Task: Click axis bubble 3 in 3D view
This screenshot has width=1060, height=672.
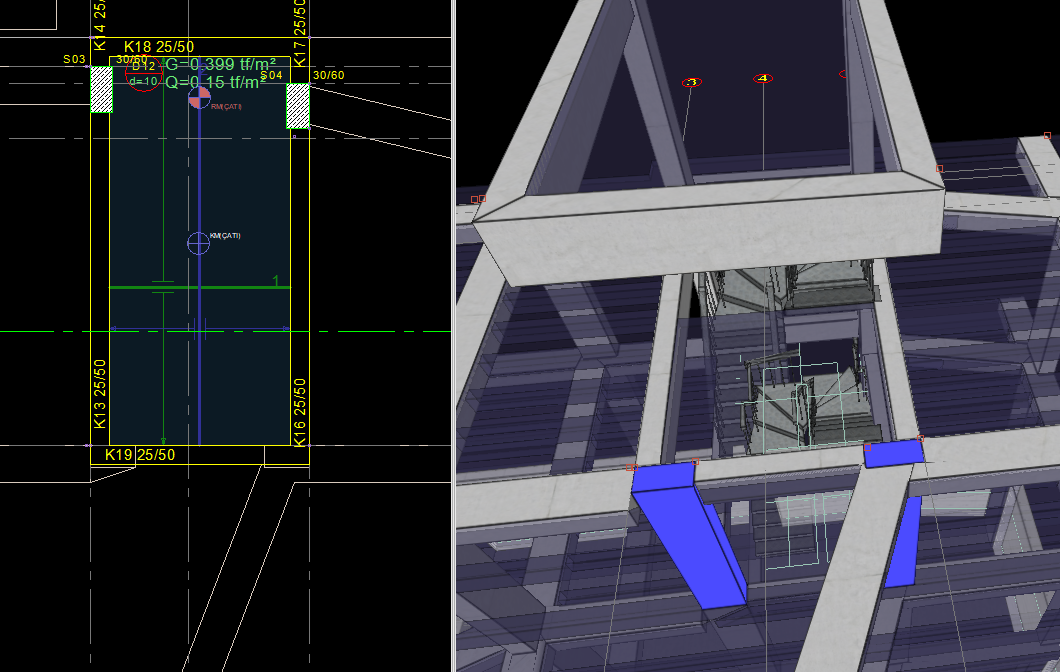Action: [x=692, y=82]
